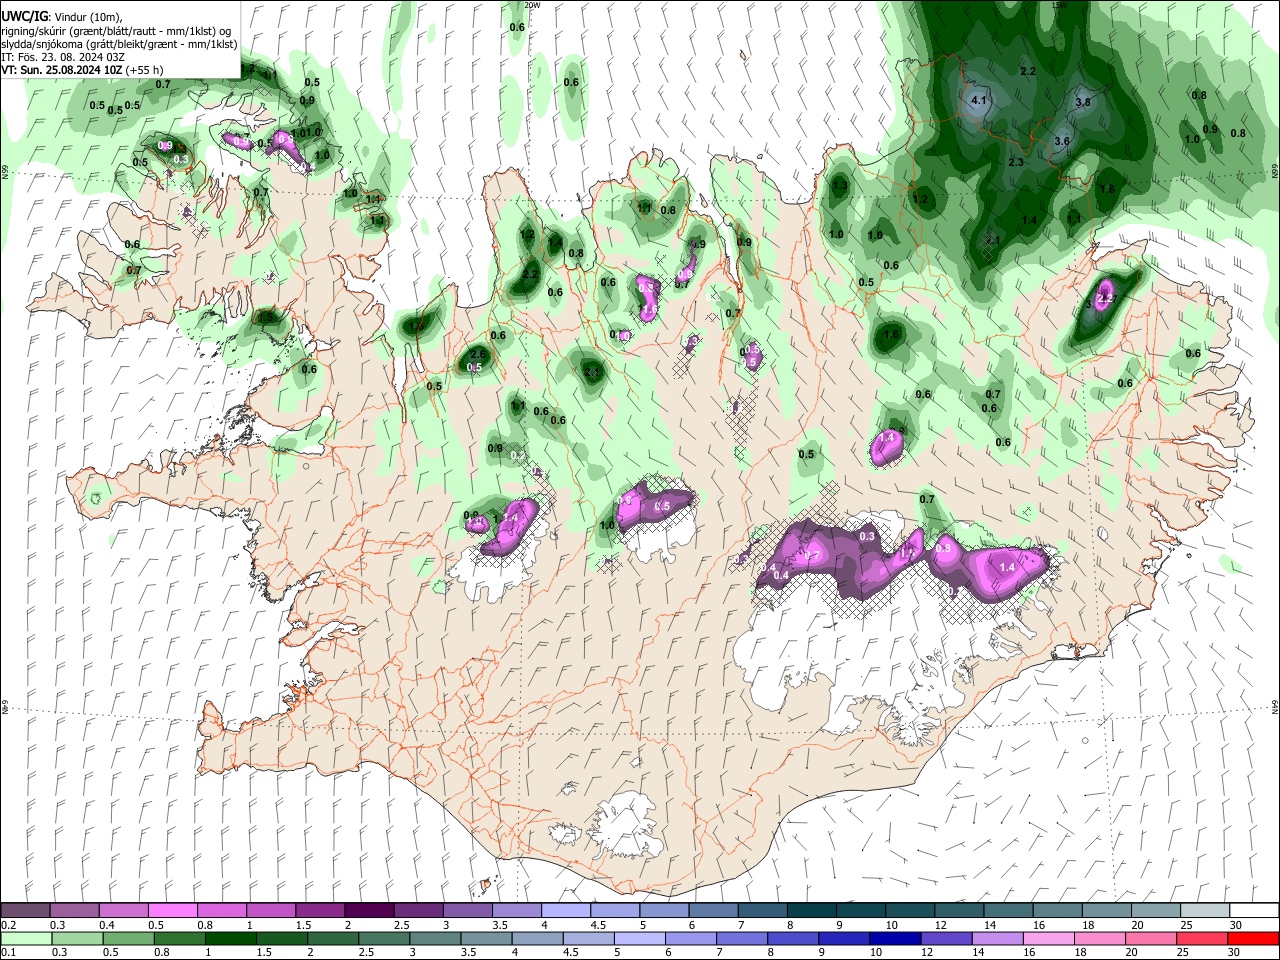Click the 'slydda/snjókoma (grátt/bleikt/grænt - mm/1klst)' line
Image resolution: width=1280 pixels, height=960 pixels.
tap(119, 44)
